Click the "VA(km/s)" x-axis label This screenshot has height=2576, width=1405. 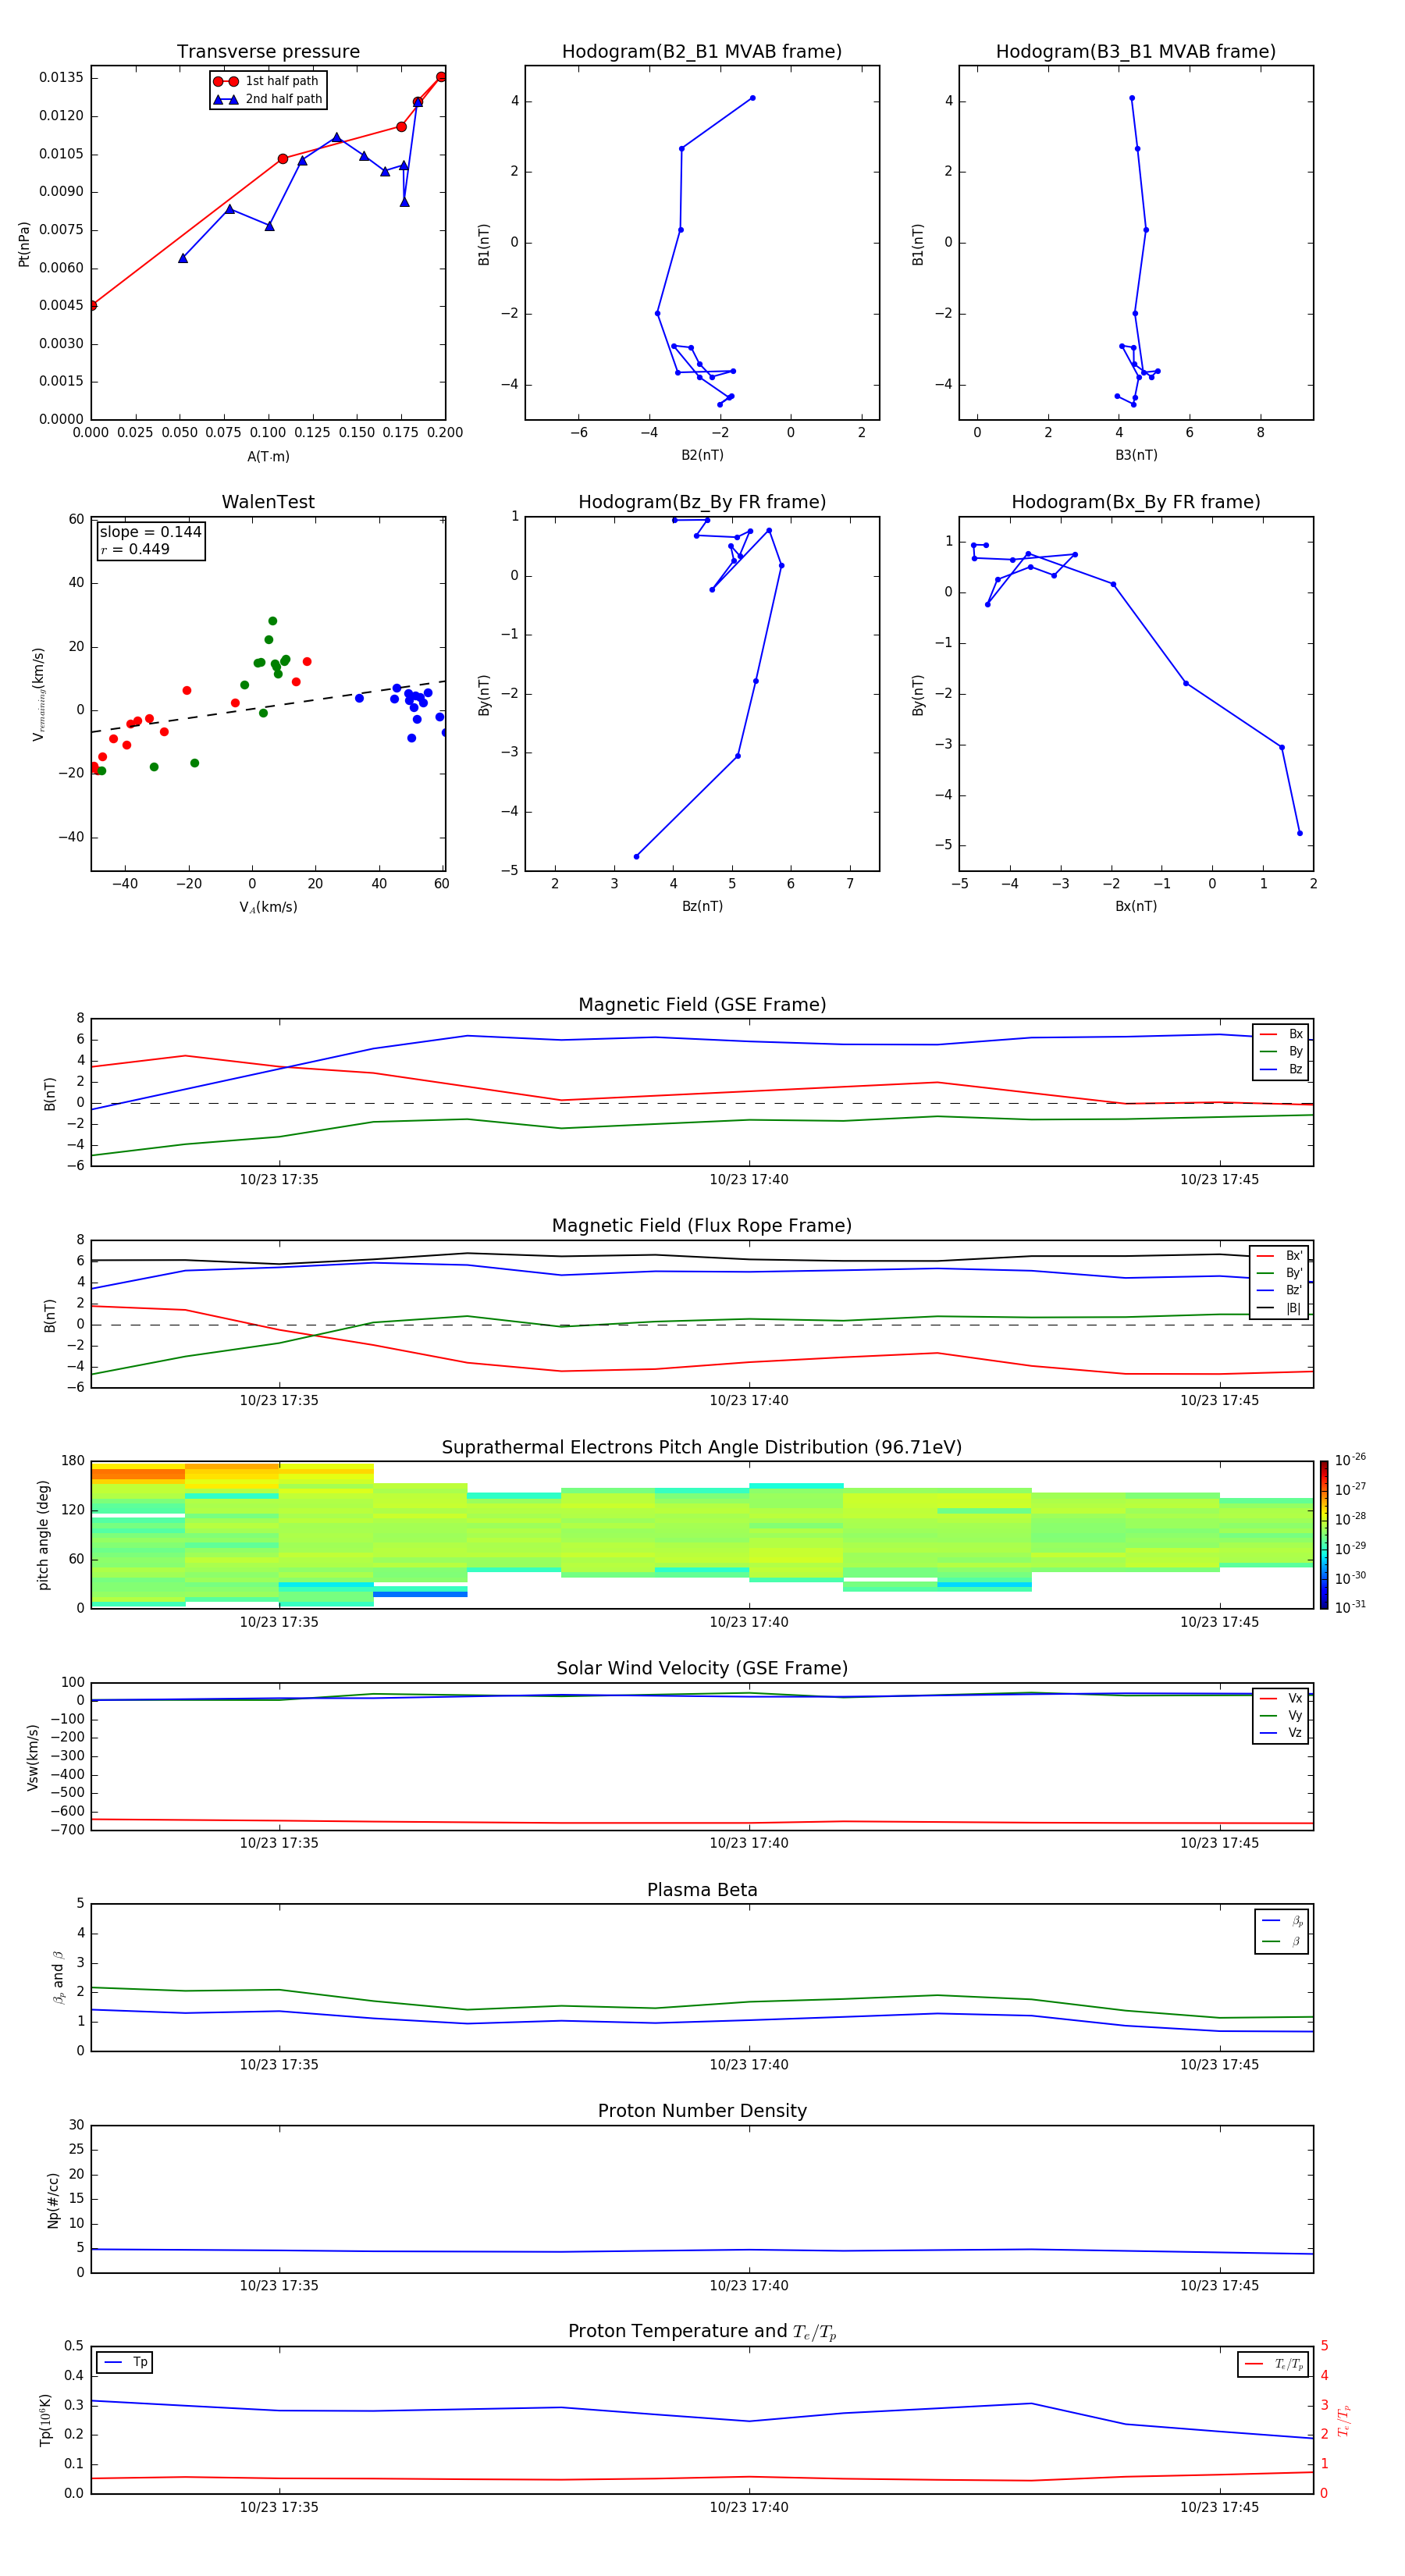268,907
